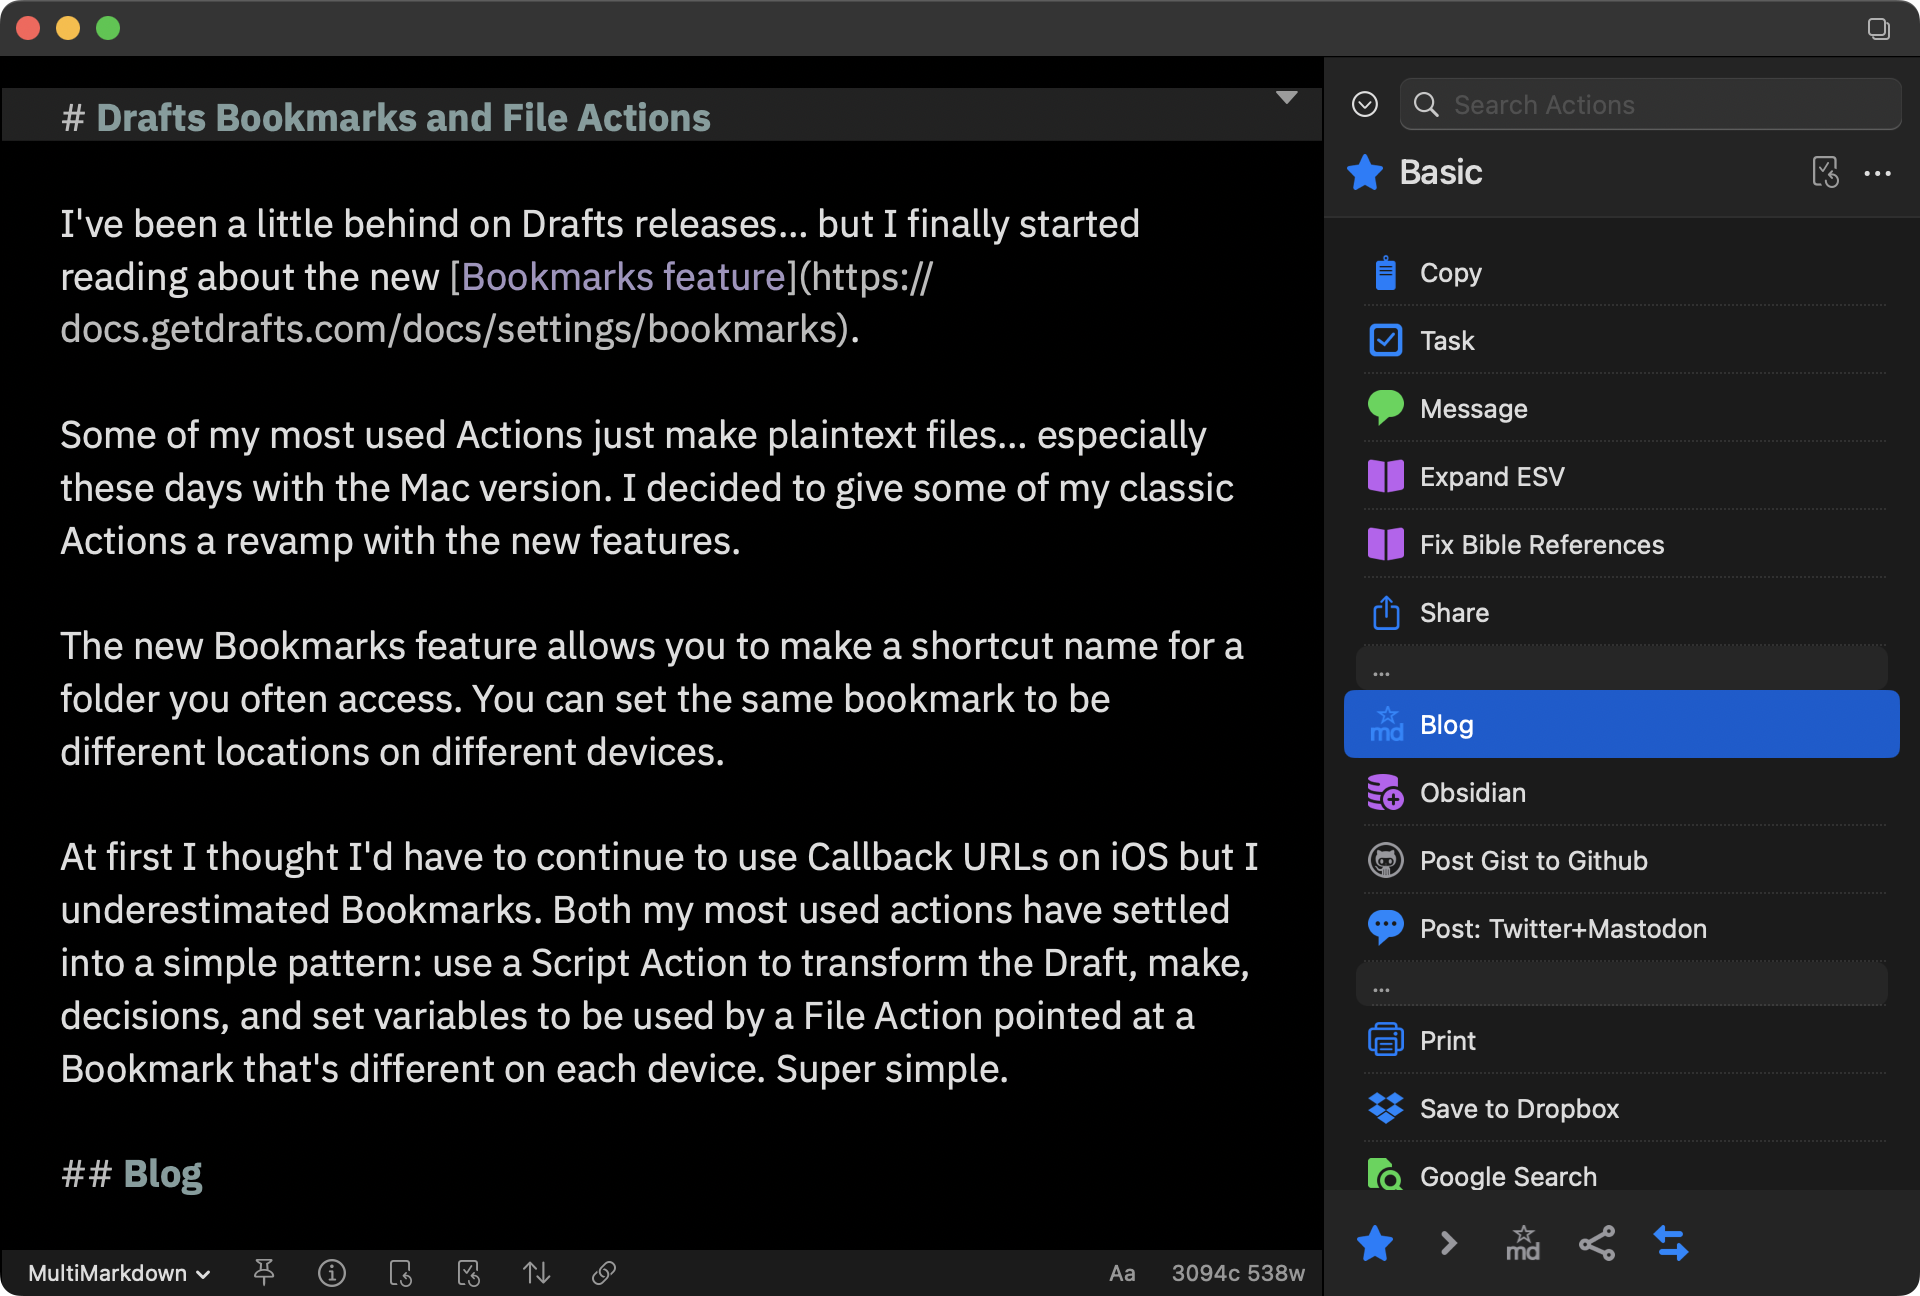Open action group options icon beside Basic
Image resolution: width=1920 pixels, height=1296 pixels.
pos(1825,172)
